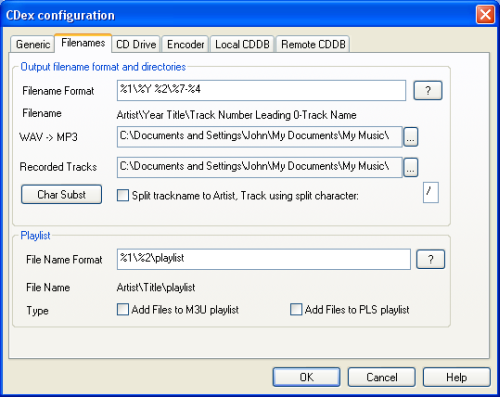Focus the Filename Format text field

click(x=261, y=90)
